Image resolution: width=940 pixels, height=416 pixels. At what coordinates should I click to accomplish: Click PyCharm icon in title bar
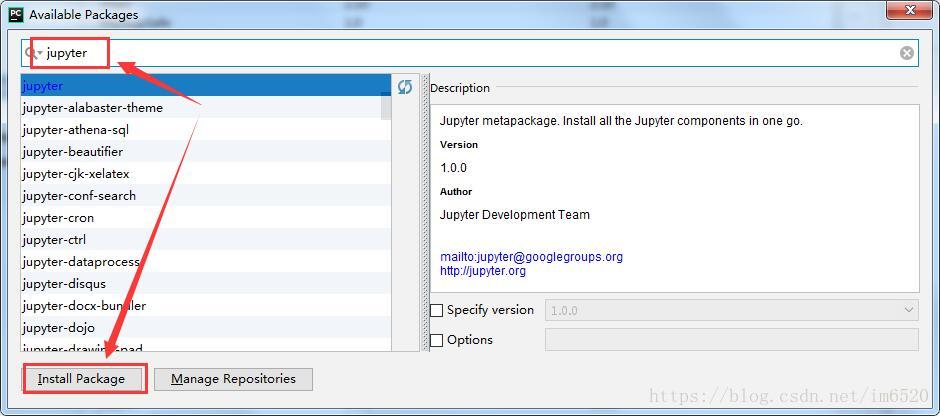16,14
